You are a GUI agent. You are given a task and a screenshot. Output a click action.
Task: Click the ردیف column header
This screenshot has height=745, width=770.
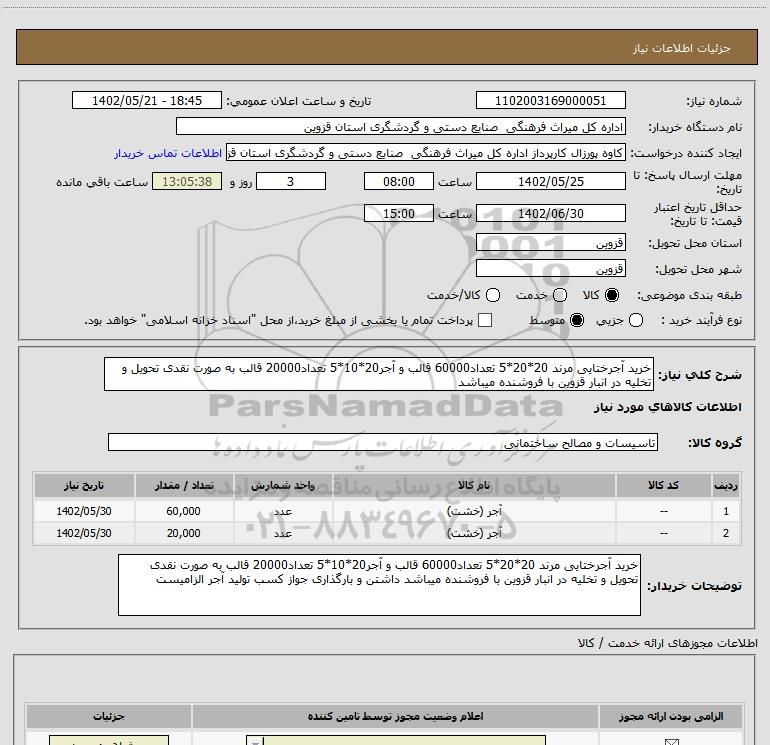pos(726,486)
